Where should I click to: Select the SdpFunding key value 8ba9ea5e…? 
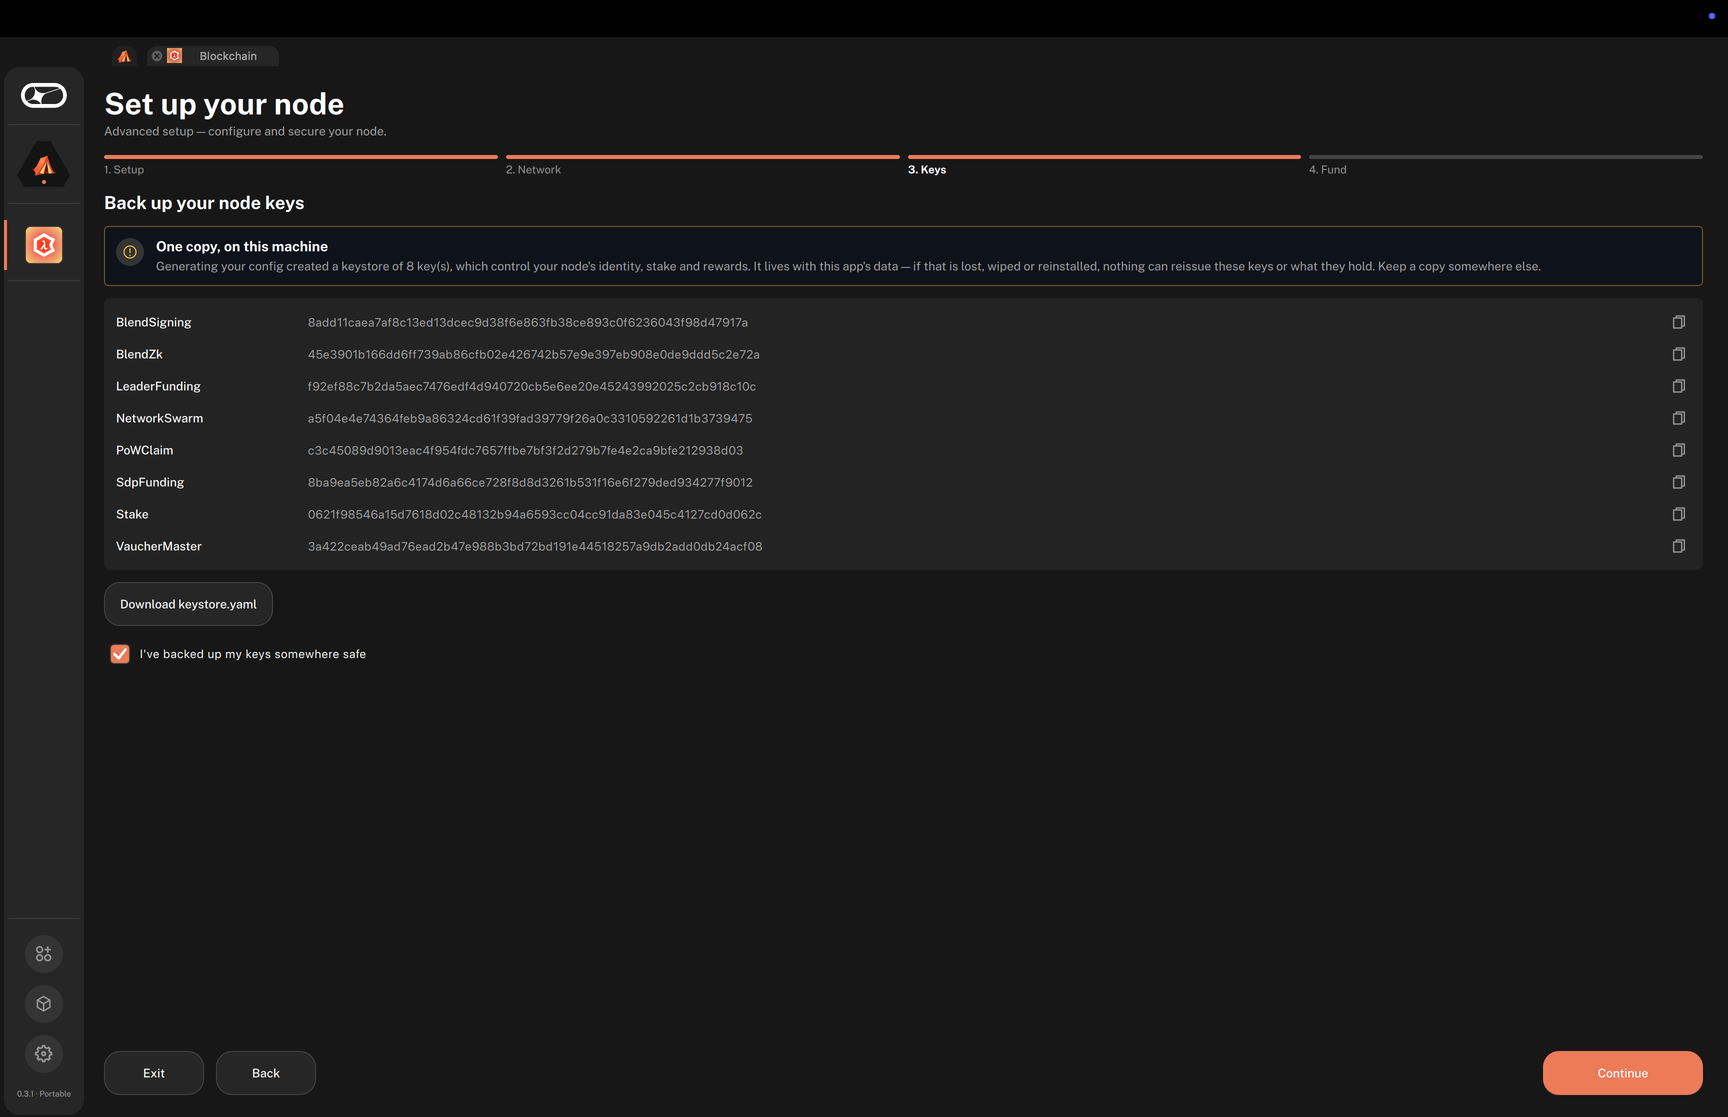click(x=530, y=482)
